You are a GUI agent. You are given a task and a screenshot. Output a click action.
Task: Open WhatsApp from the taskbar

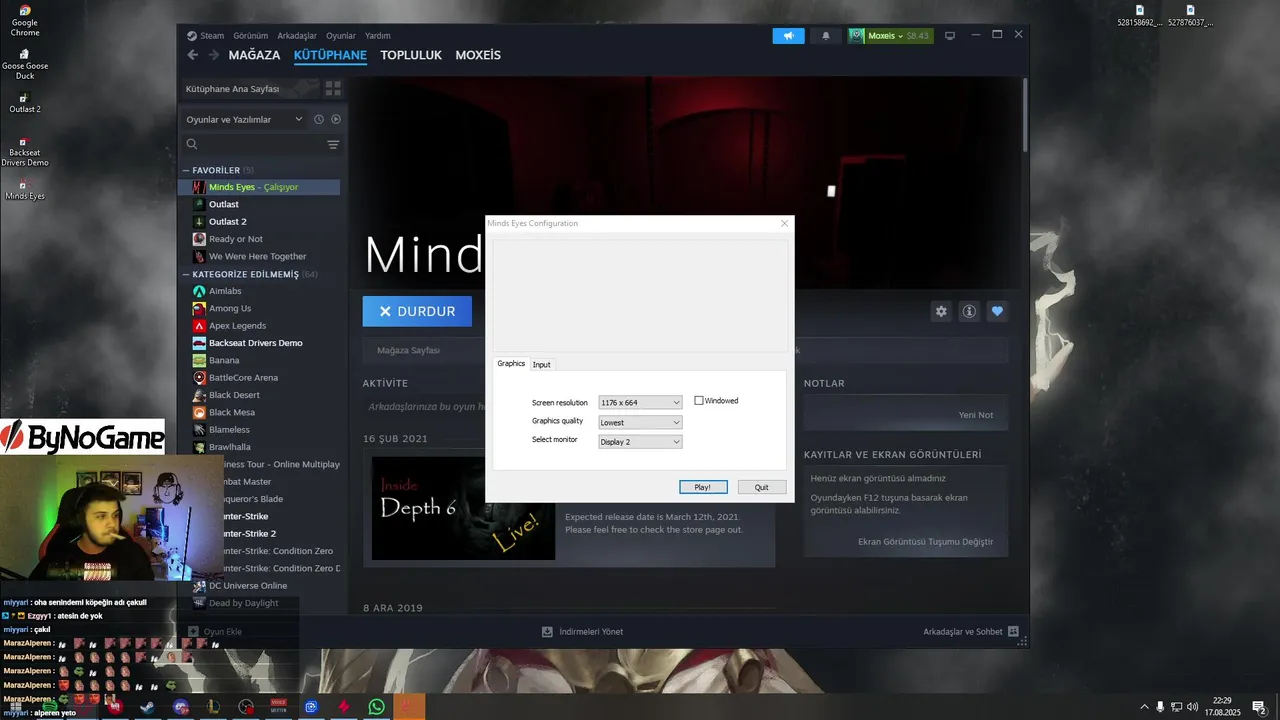click(x=376, y=707)
